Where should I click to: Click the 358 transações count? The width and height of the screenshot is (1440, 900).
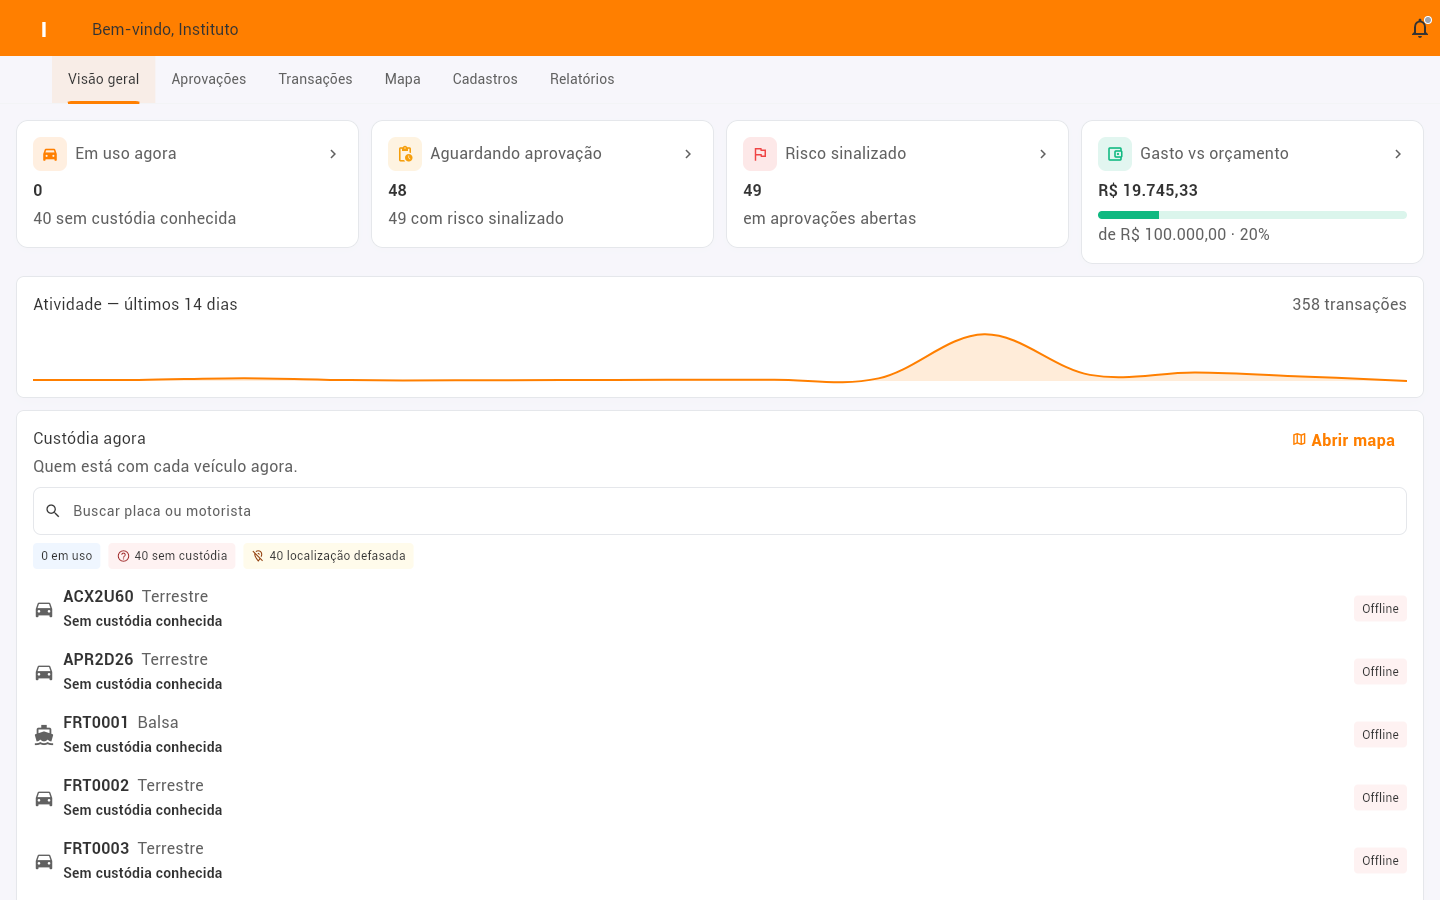(x=1349, y=305)
